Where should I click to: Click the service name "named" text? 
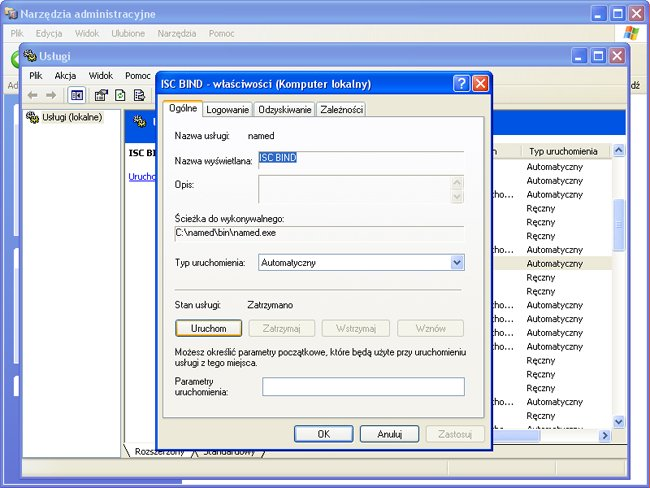[261, 136]
